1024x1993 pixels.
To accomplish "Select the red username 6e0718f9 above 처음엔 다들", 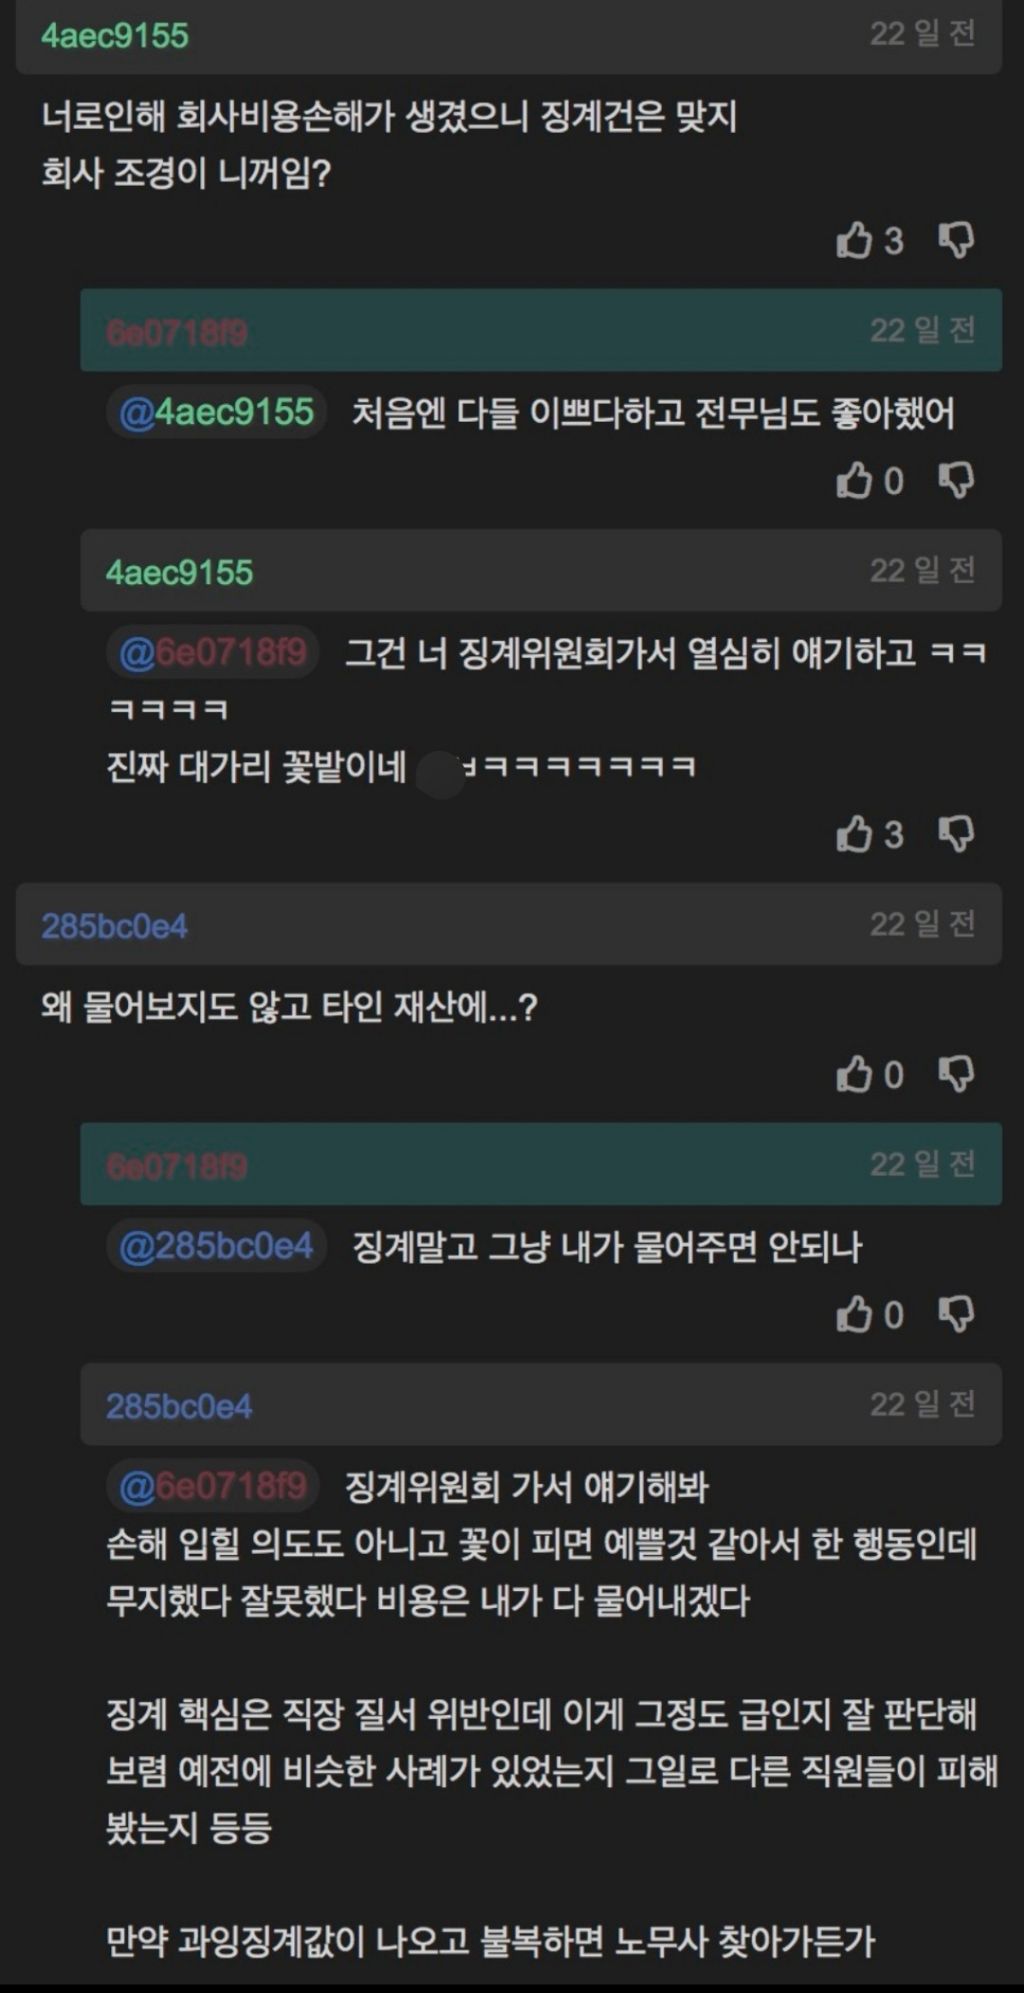I will coord(177,332).
